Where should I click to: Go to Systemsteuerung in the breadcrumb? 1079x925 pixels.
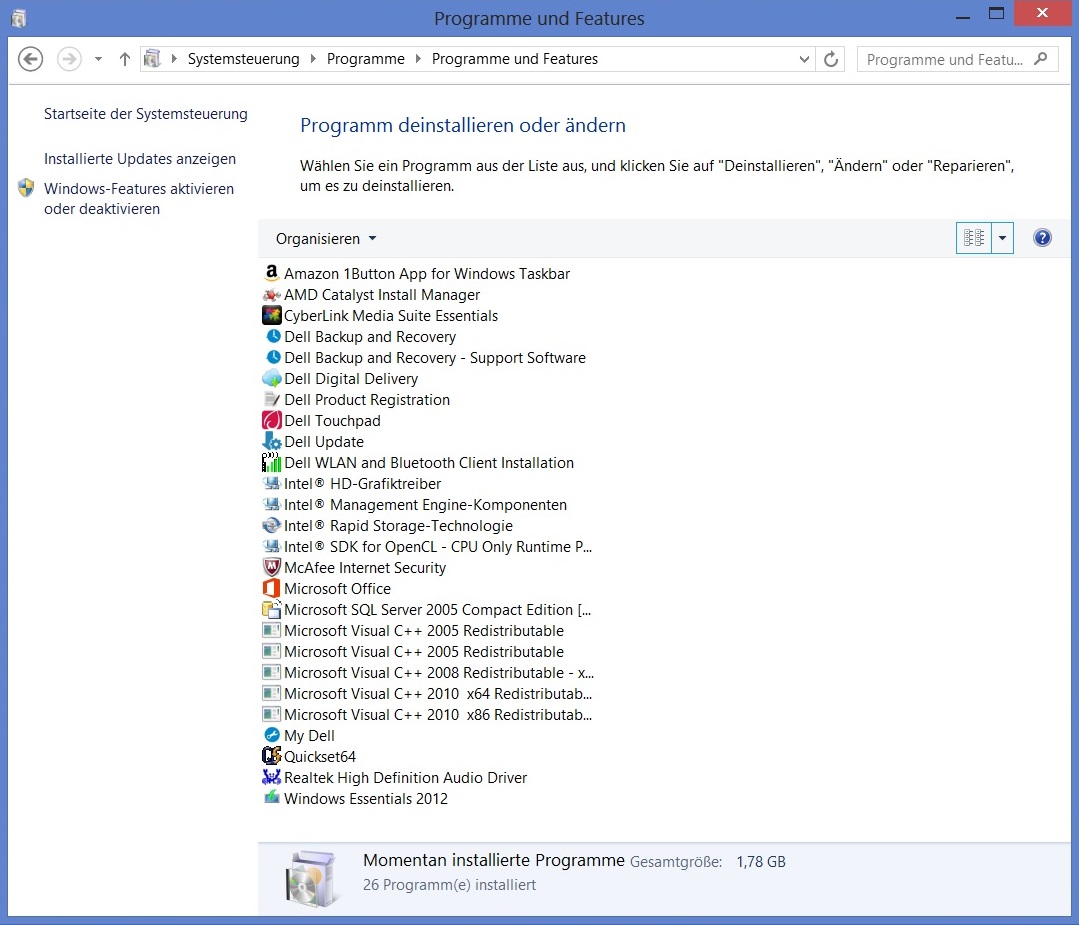coord(244,59)
